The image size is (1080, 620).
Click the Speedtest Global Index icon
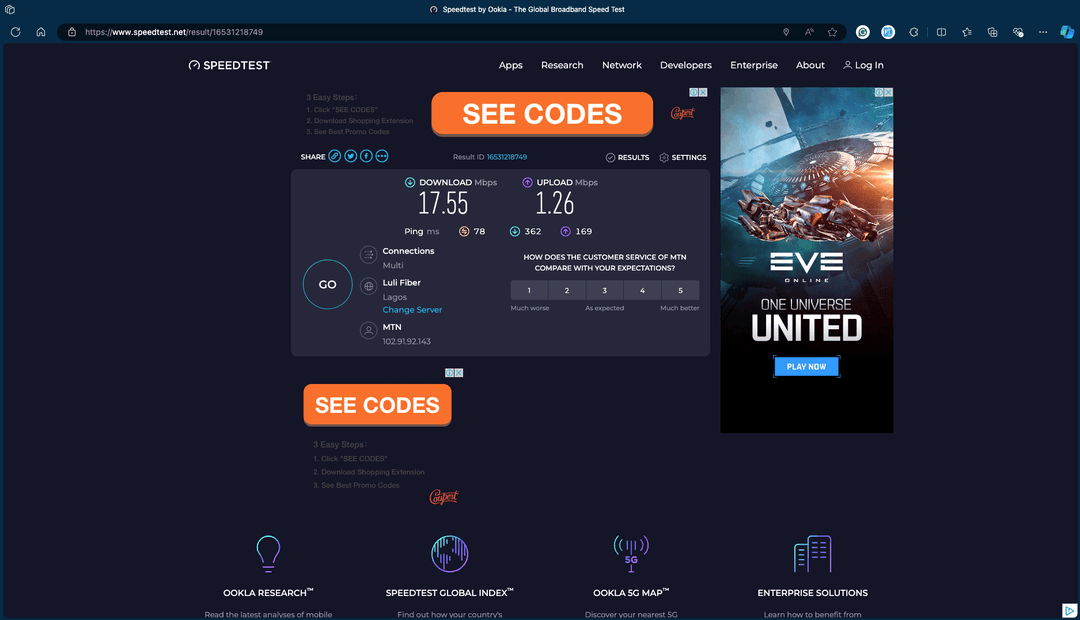tap(450, 554)
